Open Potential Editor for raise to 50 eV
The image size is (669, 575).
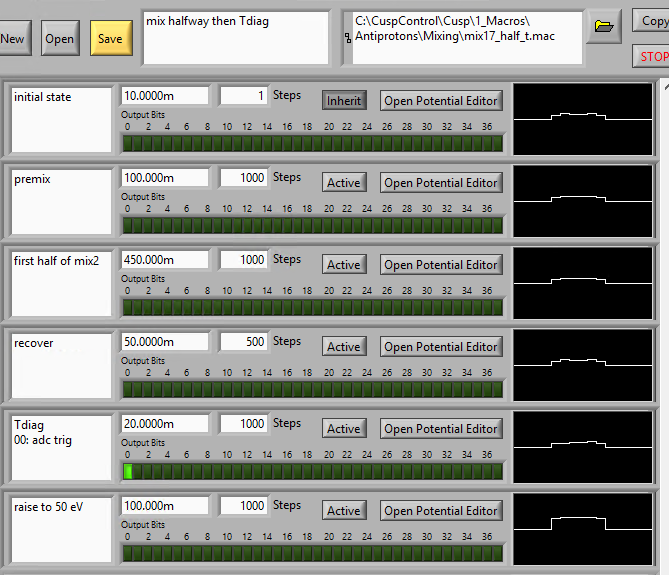point(440,510)
